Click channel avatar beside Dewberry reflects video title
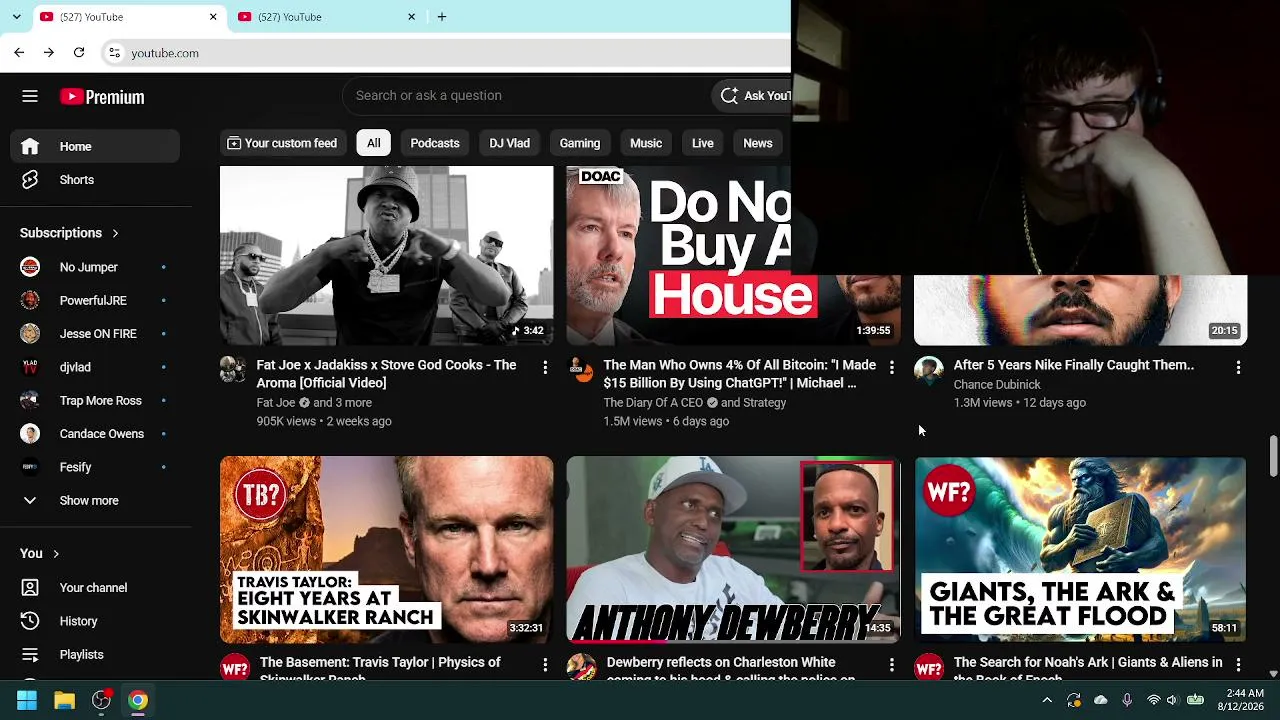Viewport: 1280px width, 720px height. click(x=581, y=667)
